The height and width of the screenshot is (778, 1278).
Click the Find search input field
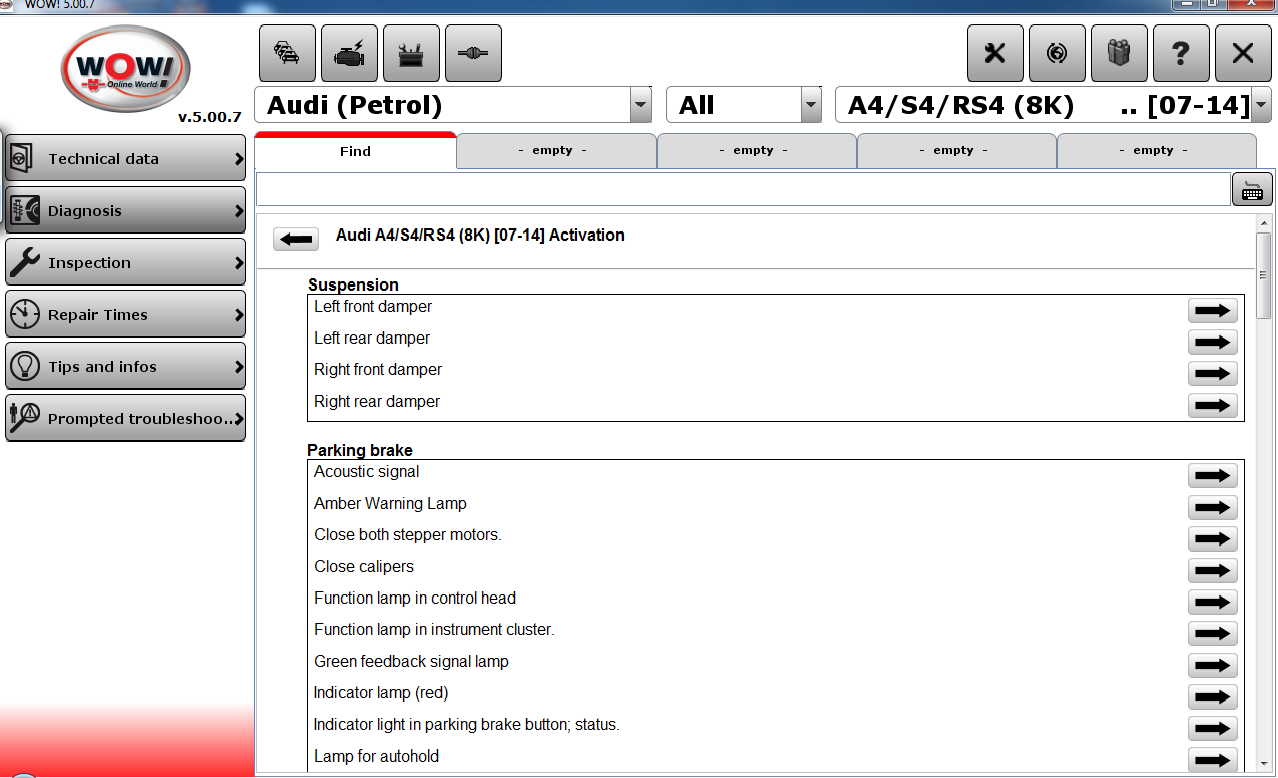743,189
